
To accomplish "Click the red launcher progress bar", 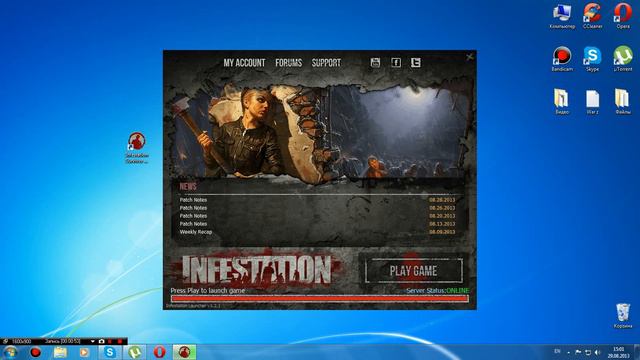I will [320, 299].
